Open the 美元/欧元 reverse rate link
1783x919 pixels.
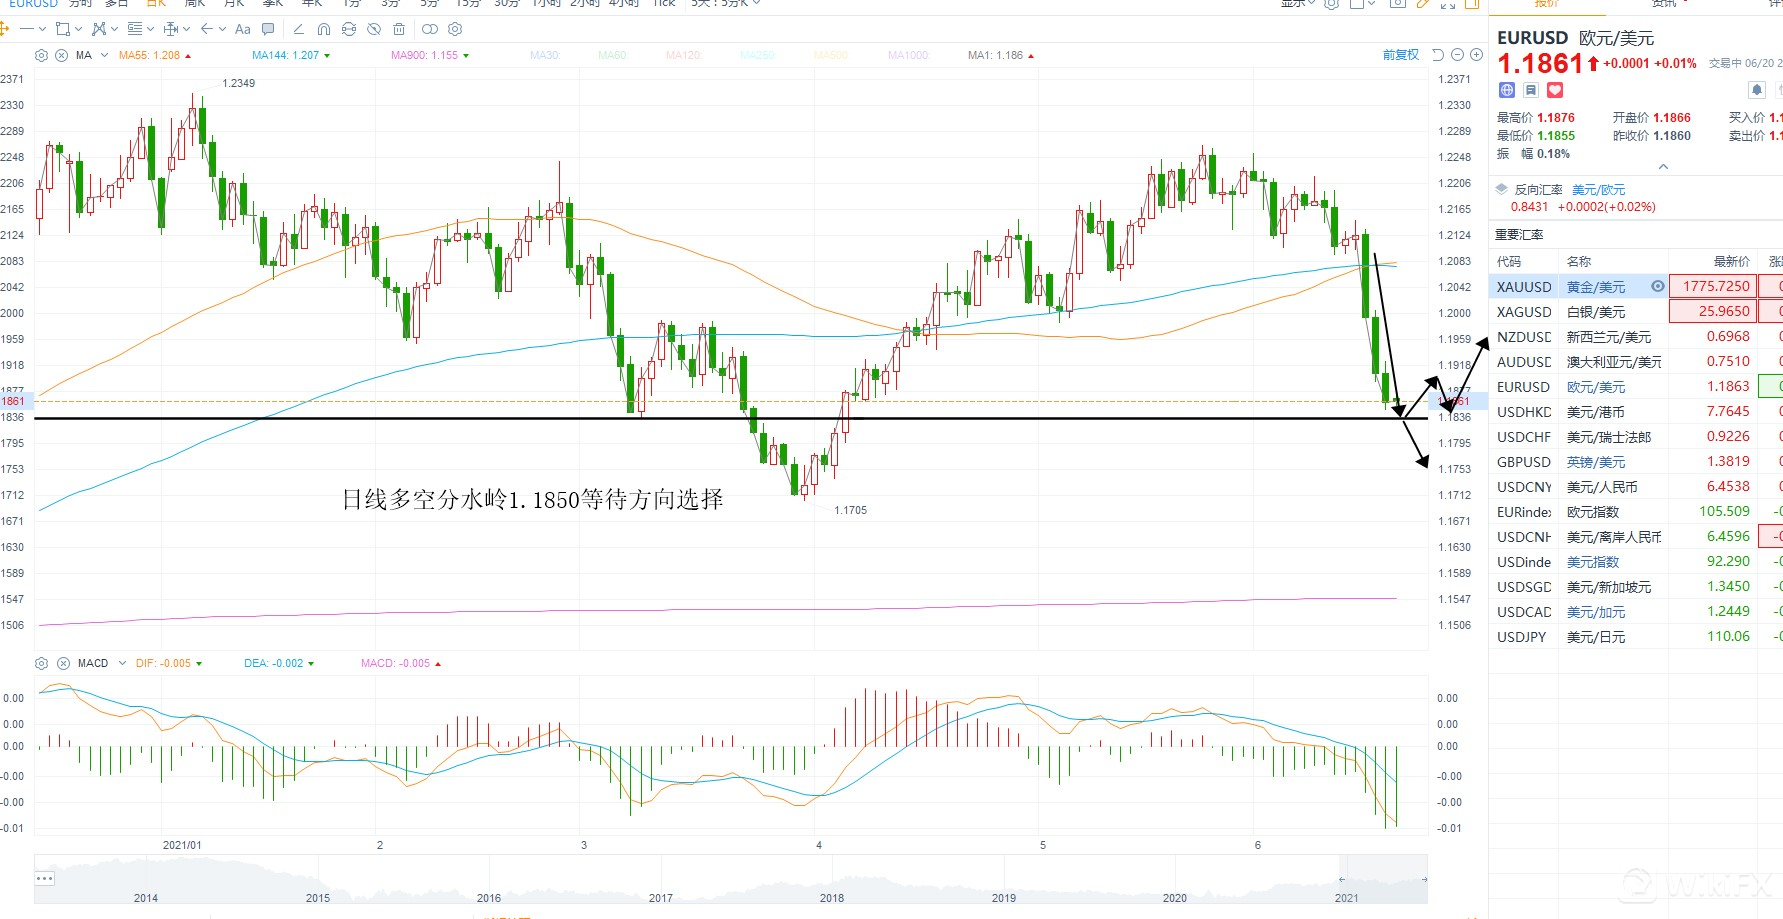click(x=1598, y=190)
